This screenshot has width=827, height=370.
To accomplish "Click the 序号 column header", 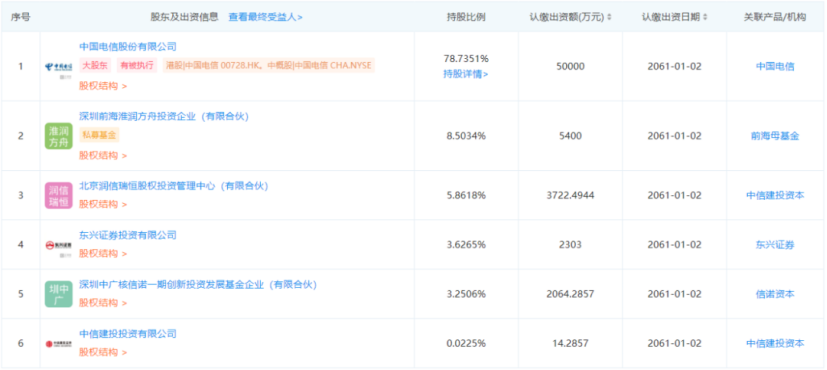I will 21,17.
